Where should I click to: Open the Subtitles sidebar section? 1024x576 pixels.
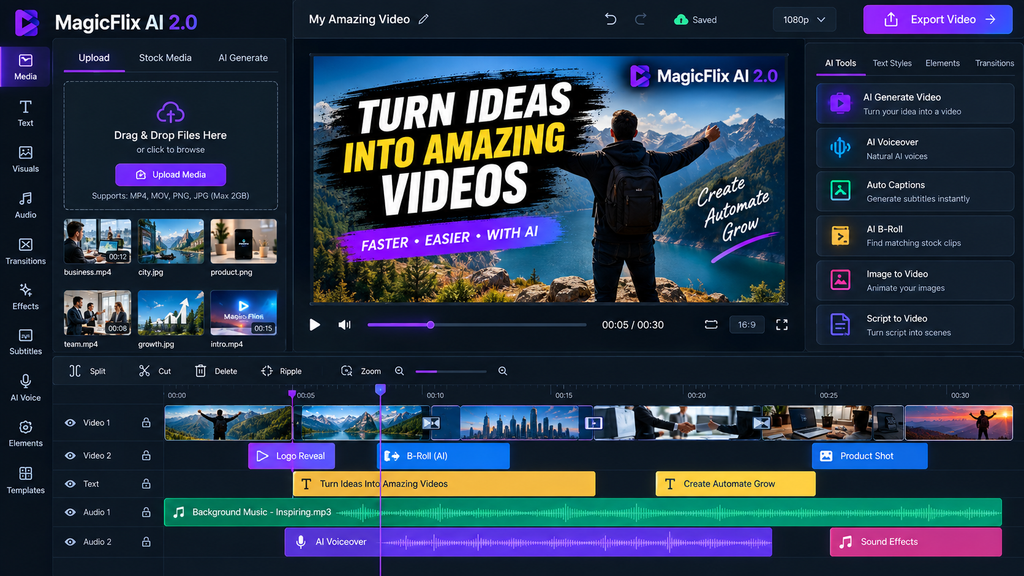(25, 342)
